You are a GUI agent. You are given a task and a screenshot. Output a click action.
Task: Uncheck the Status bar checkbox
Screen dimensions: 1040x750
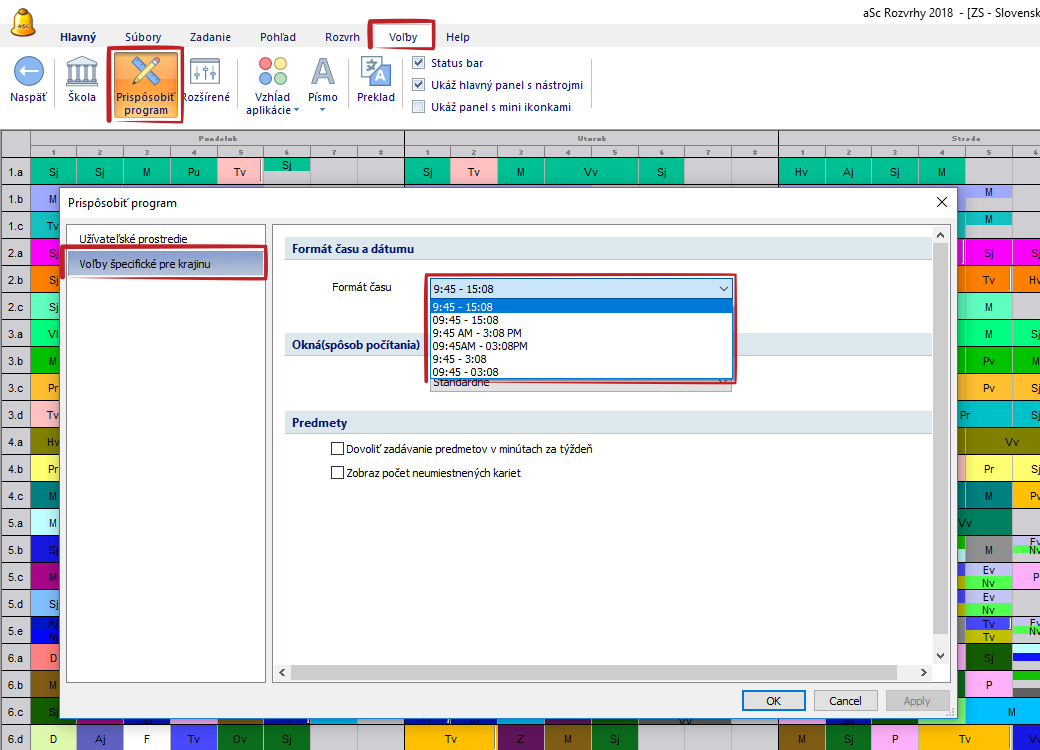(419, 63)
